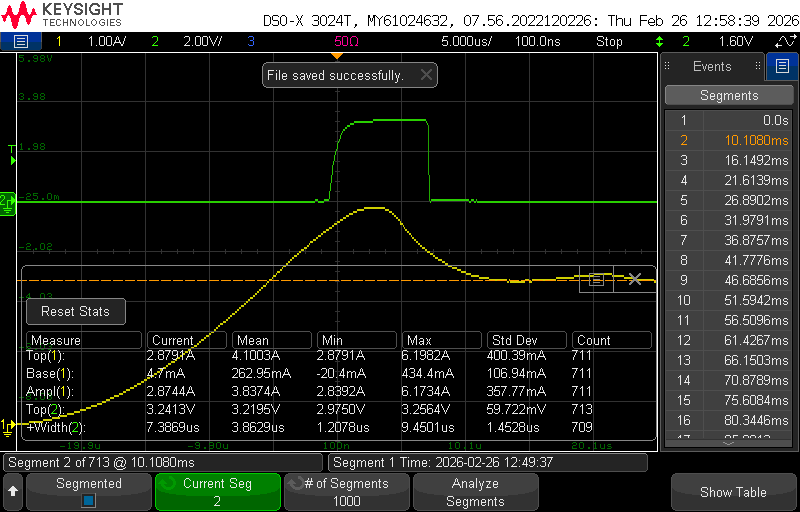800x512 pixels.
Task: Open the 100.0ns delay setting
Action: click(537, 41)
